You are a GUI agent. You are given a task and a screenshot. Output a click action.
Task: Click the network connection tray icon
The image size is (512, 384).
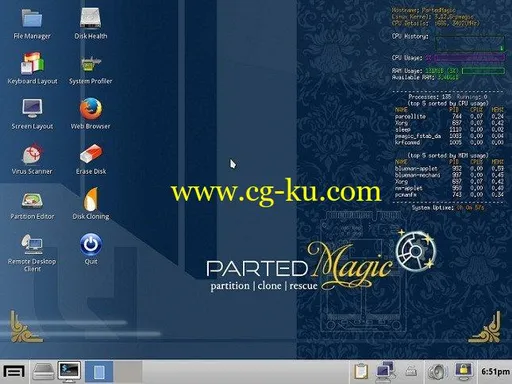point(386,371)
